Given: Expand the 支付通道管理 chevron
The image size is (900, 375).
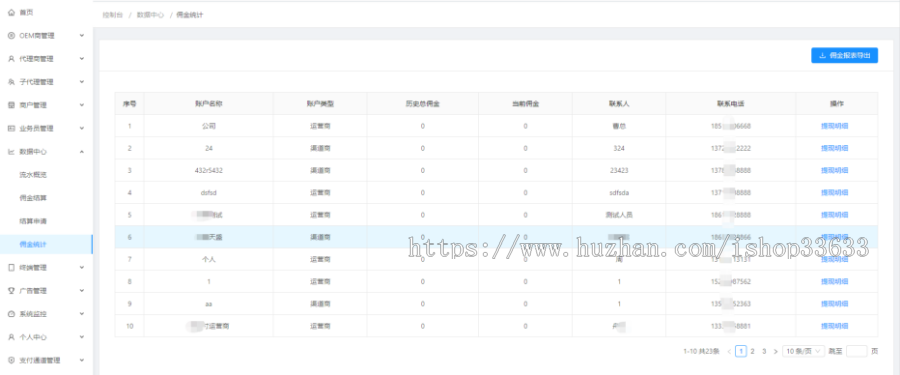Looking at the screenshot, I should (x=82, y=360).
